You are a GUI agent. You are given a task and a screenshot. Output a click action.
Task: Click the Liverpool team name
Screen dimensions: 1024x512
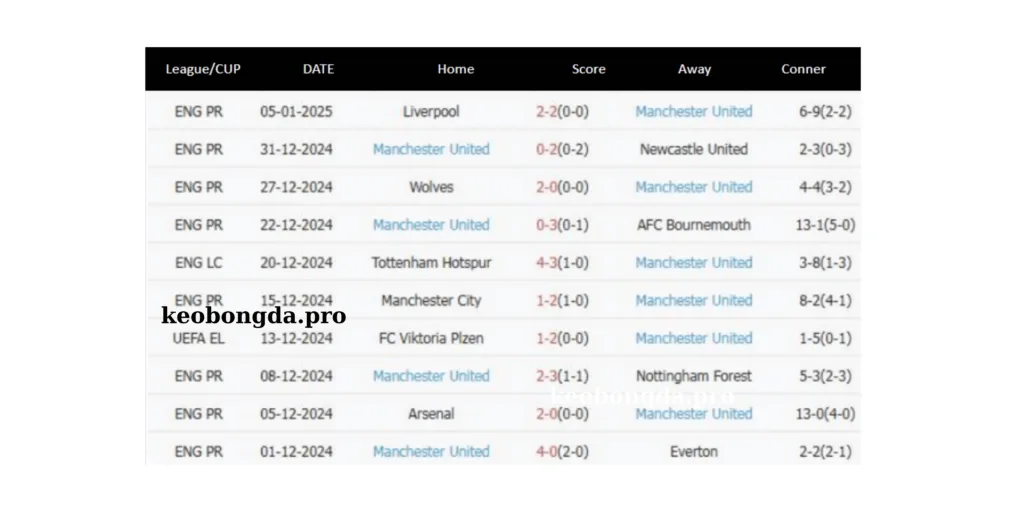pos(431,111)
